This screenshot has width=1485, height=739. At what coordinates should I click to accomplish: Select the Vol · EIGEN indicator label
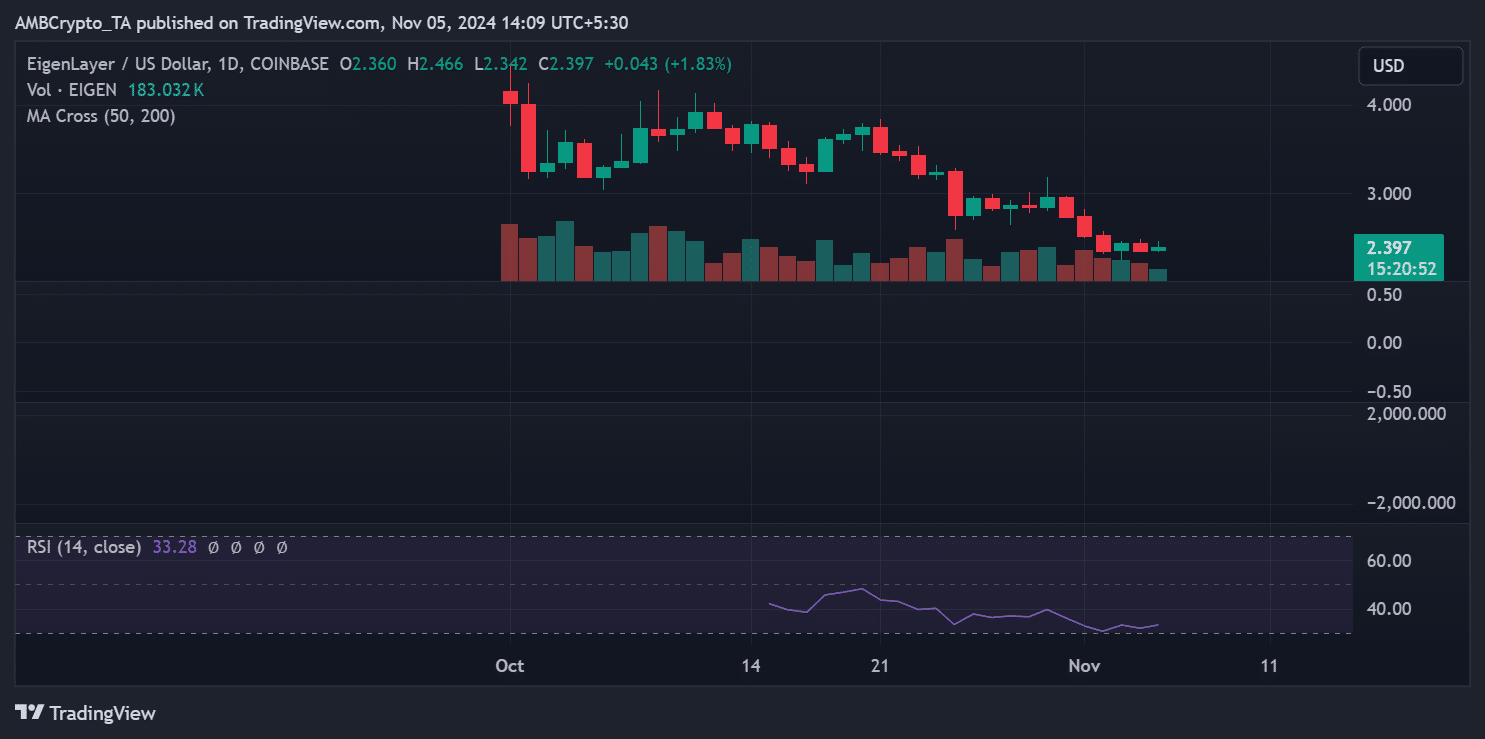click(74, 90)
